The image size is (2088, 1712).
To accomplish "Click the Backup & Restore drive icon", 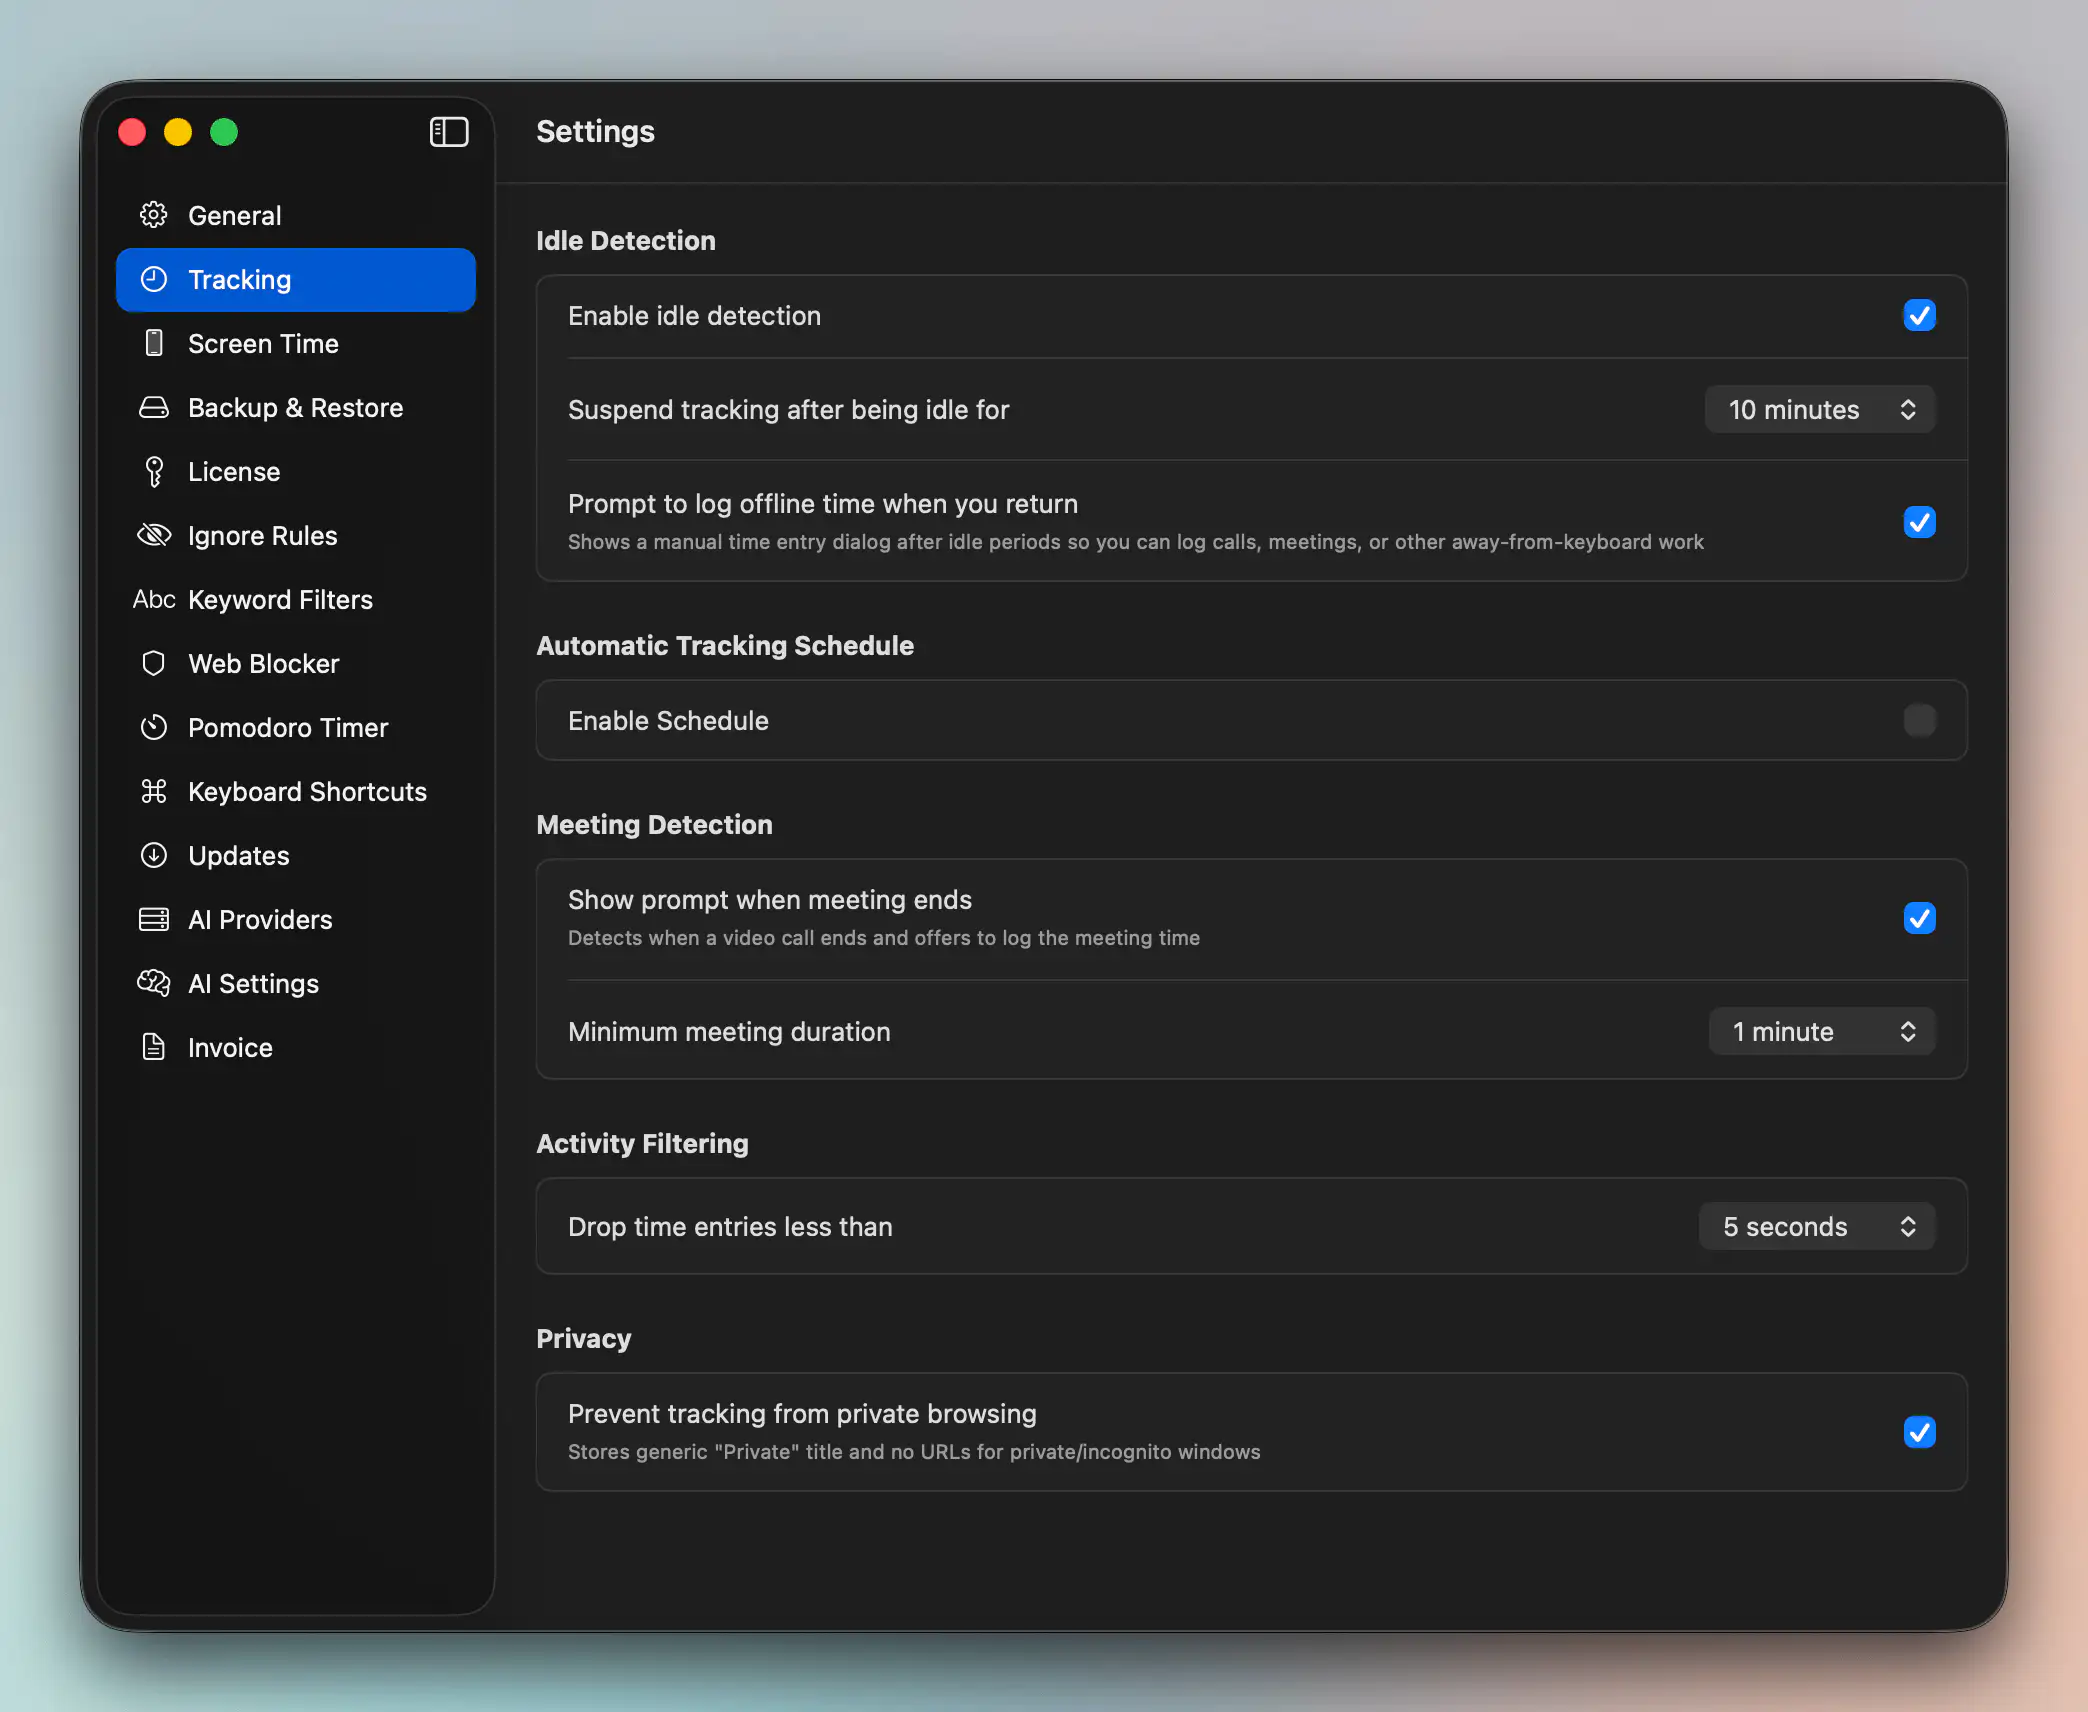I will [153, 407].
